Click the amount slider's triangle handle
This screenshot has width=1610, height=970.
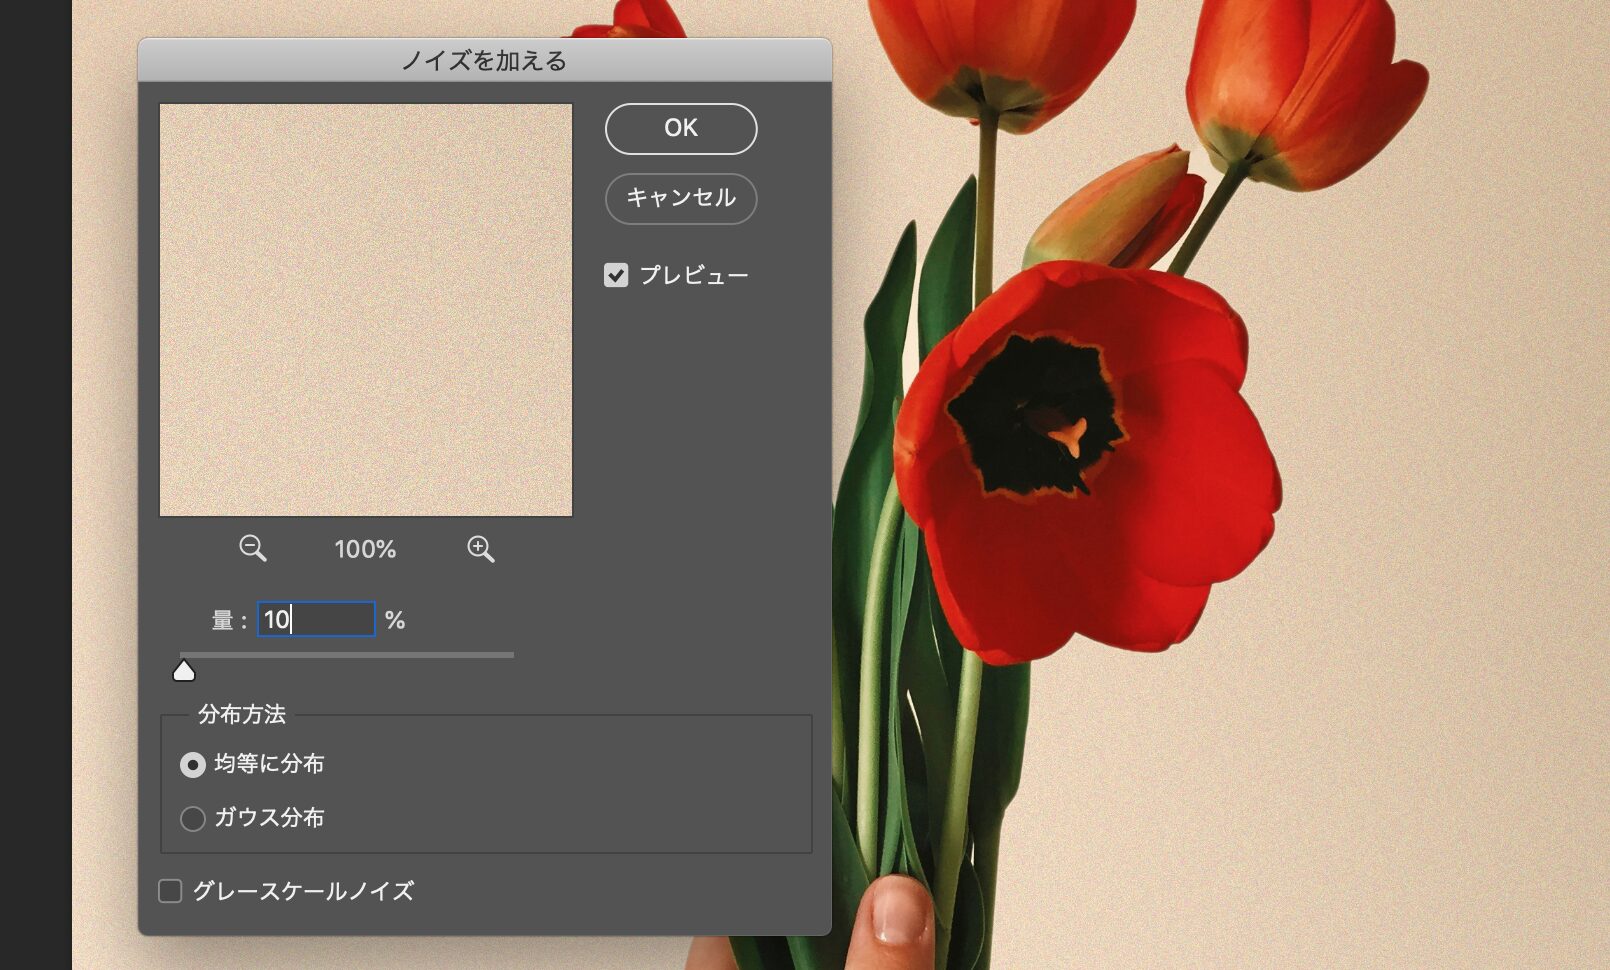[x=184, y=671]
